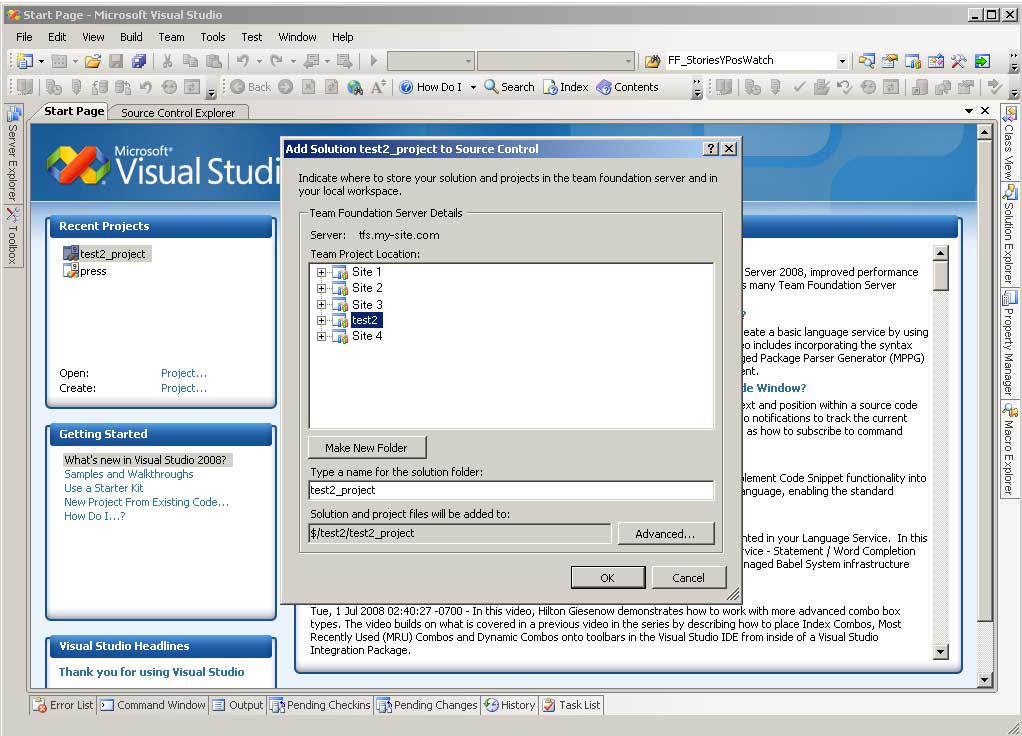This screenshot has height=736, width=1022.
Task: Open the Tools menu
Action: (212, 37)
